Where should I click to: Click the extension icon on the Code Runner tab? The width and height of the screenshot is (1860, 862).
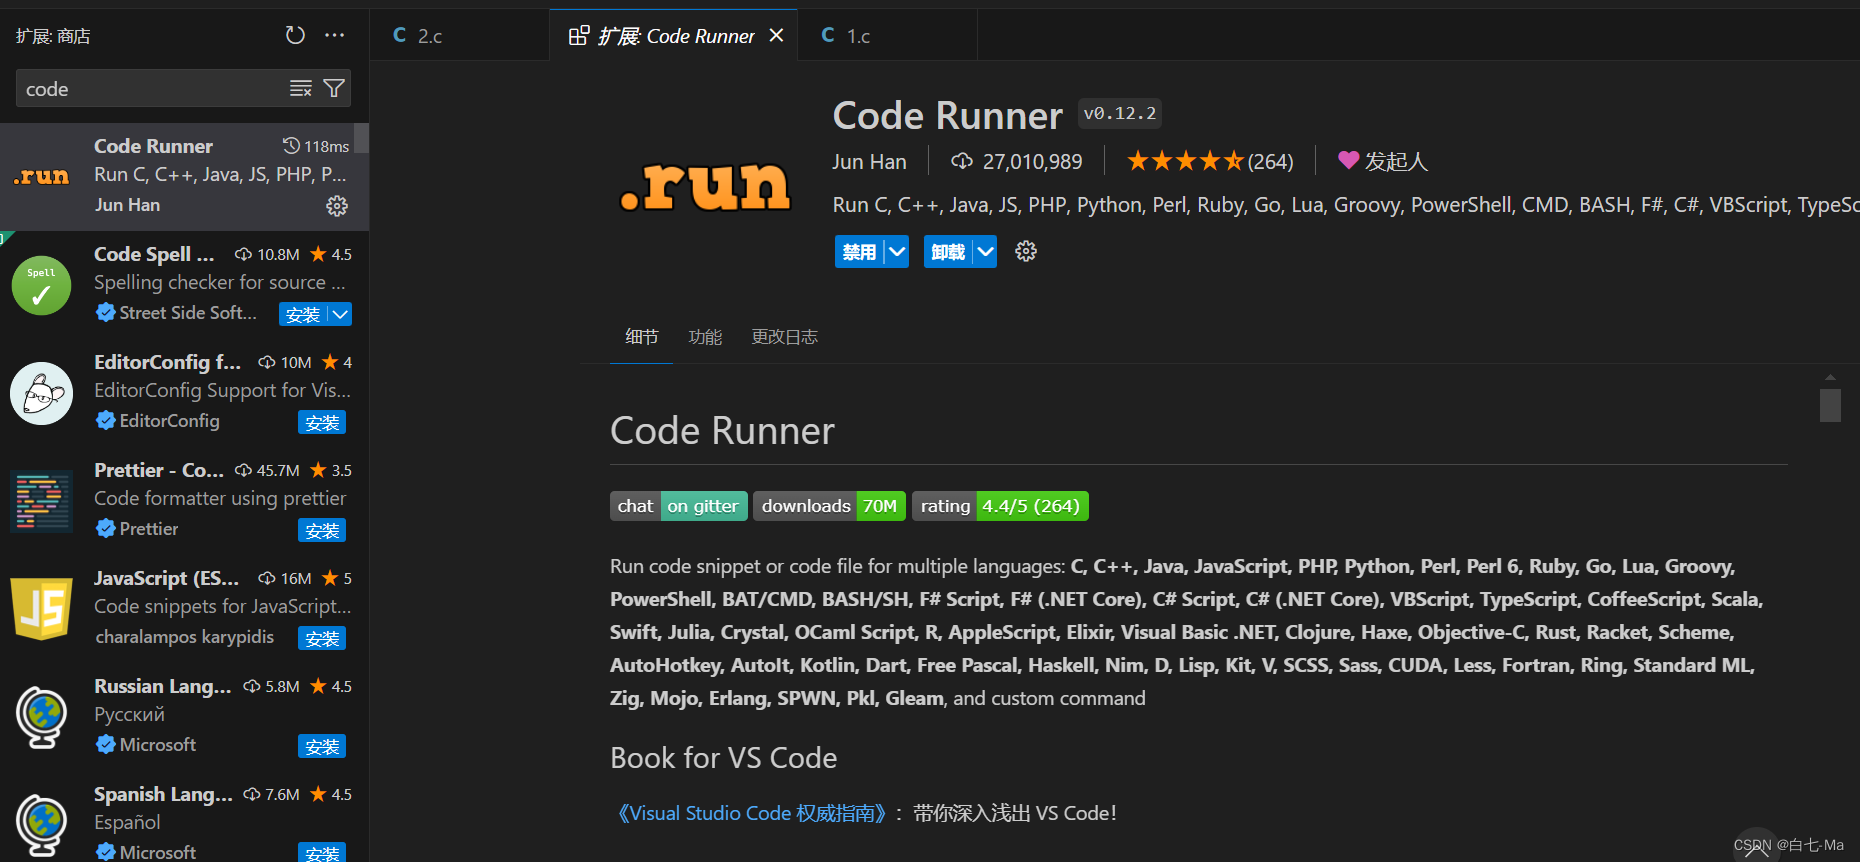[578, 36]
